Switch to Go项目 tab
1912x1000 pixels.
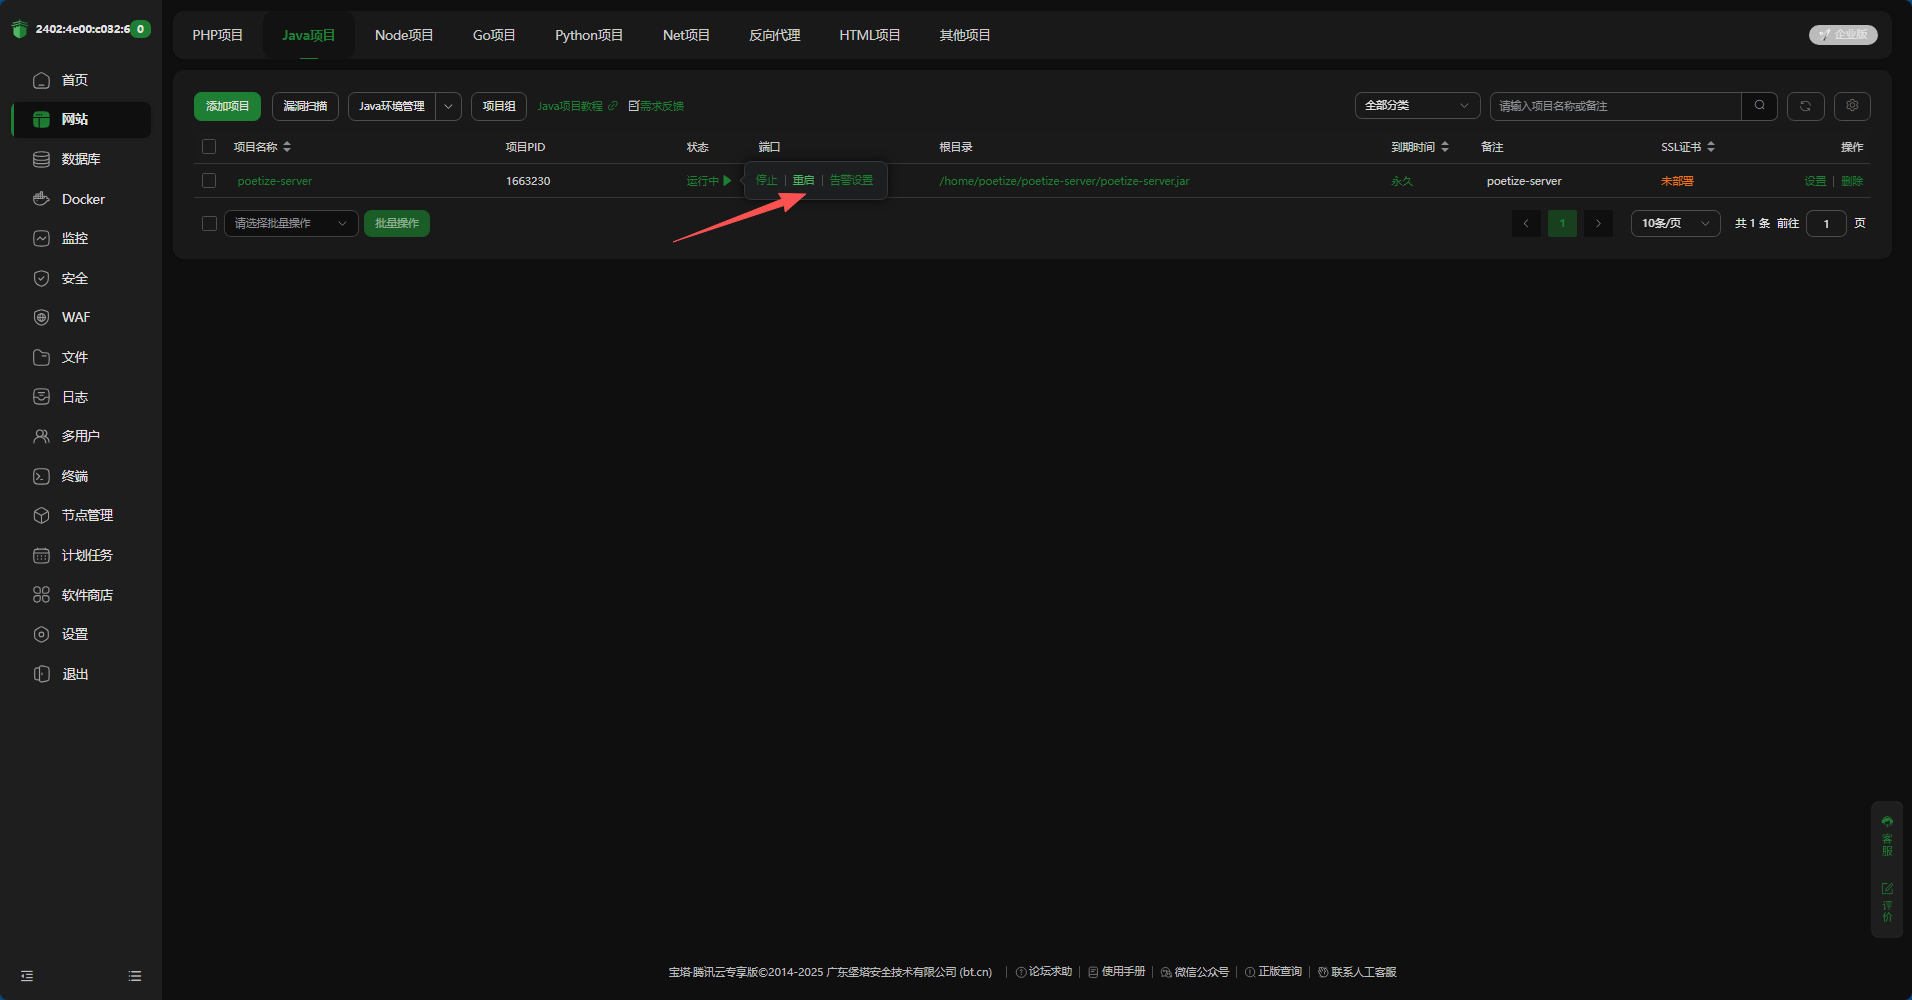click(x=494, y=35)
